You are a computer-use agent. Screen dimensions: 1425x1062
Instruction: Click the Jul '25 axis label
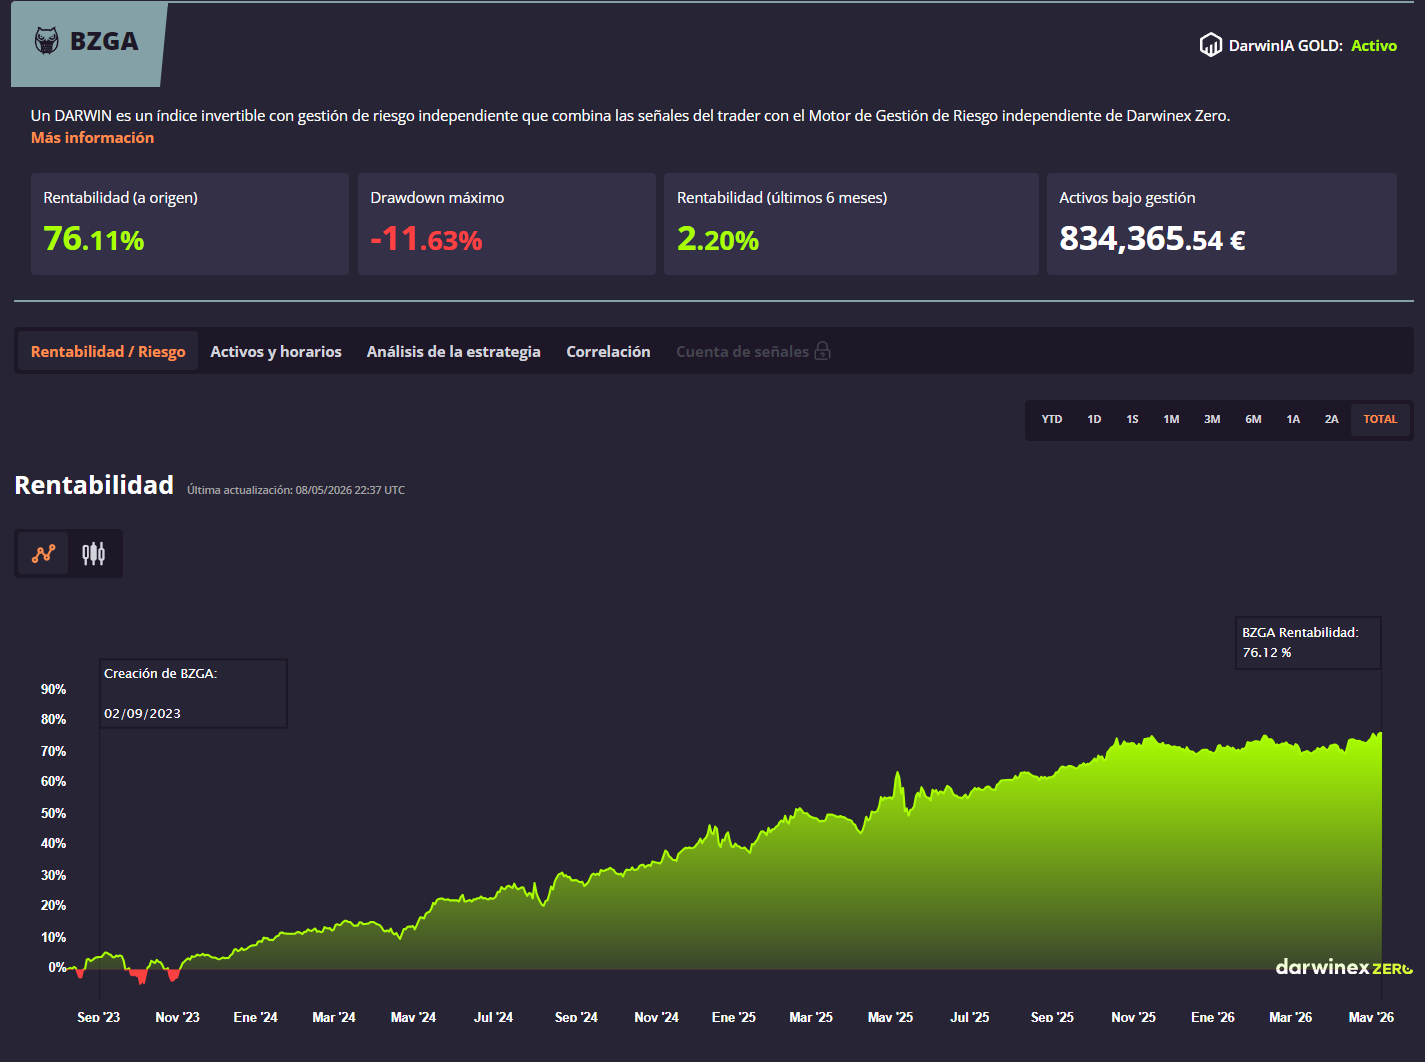(x=969, y=1017)
